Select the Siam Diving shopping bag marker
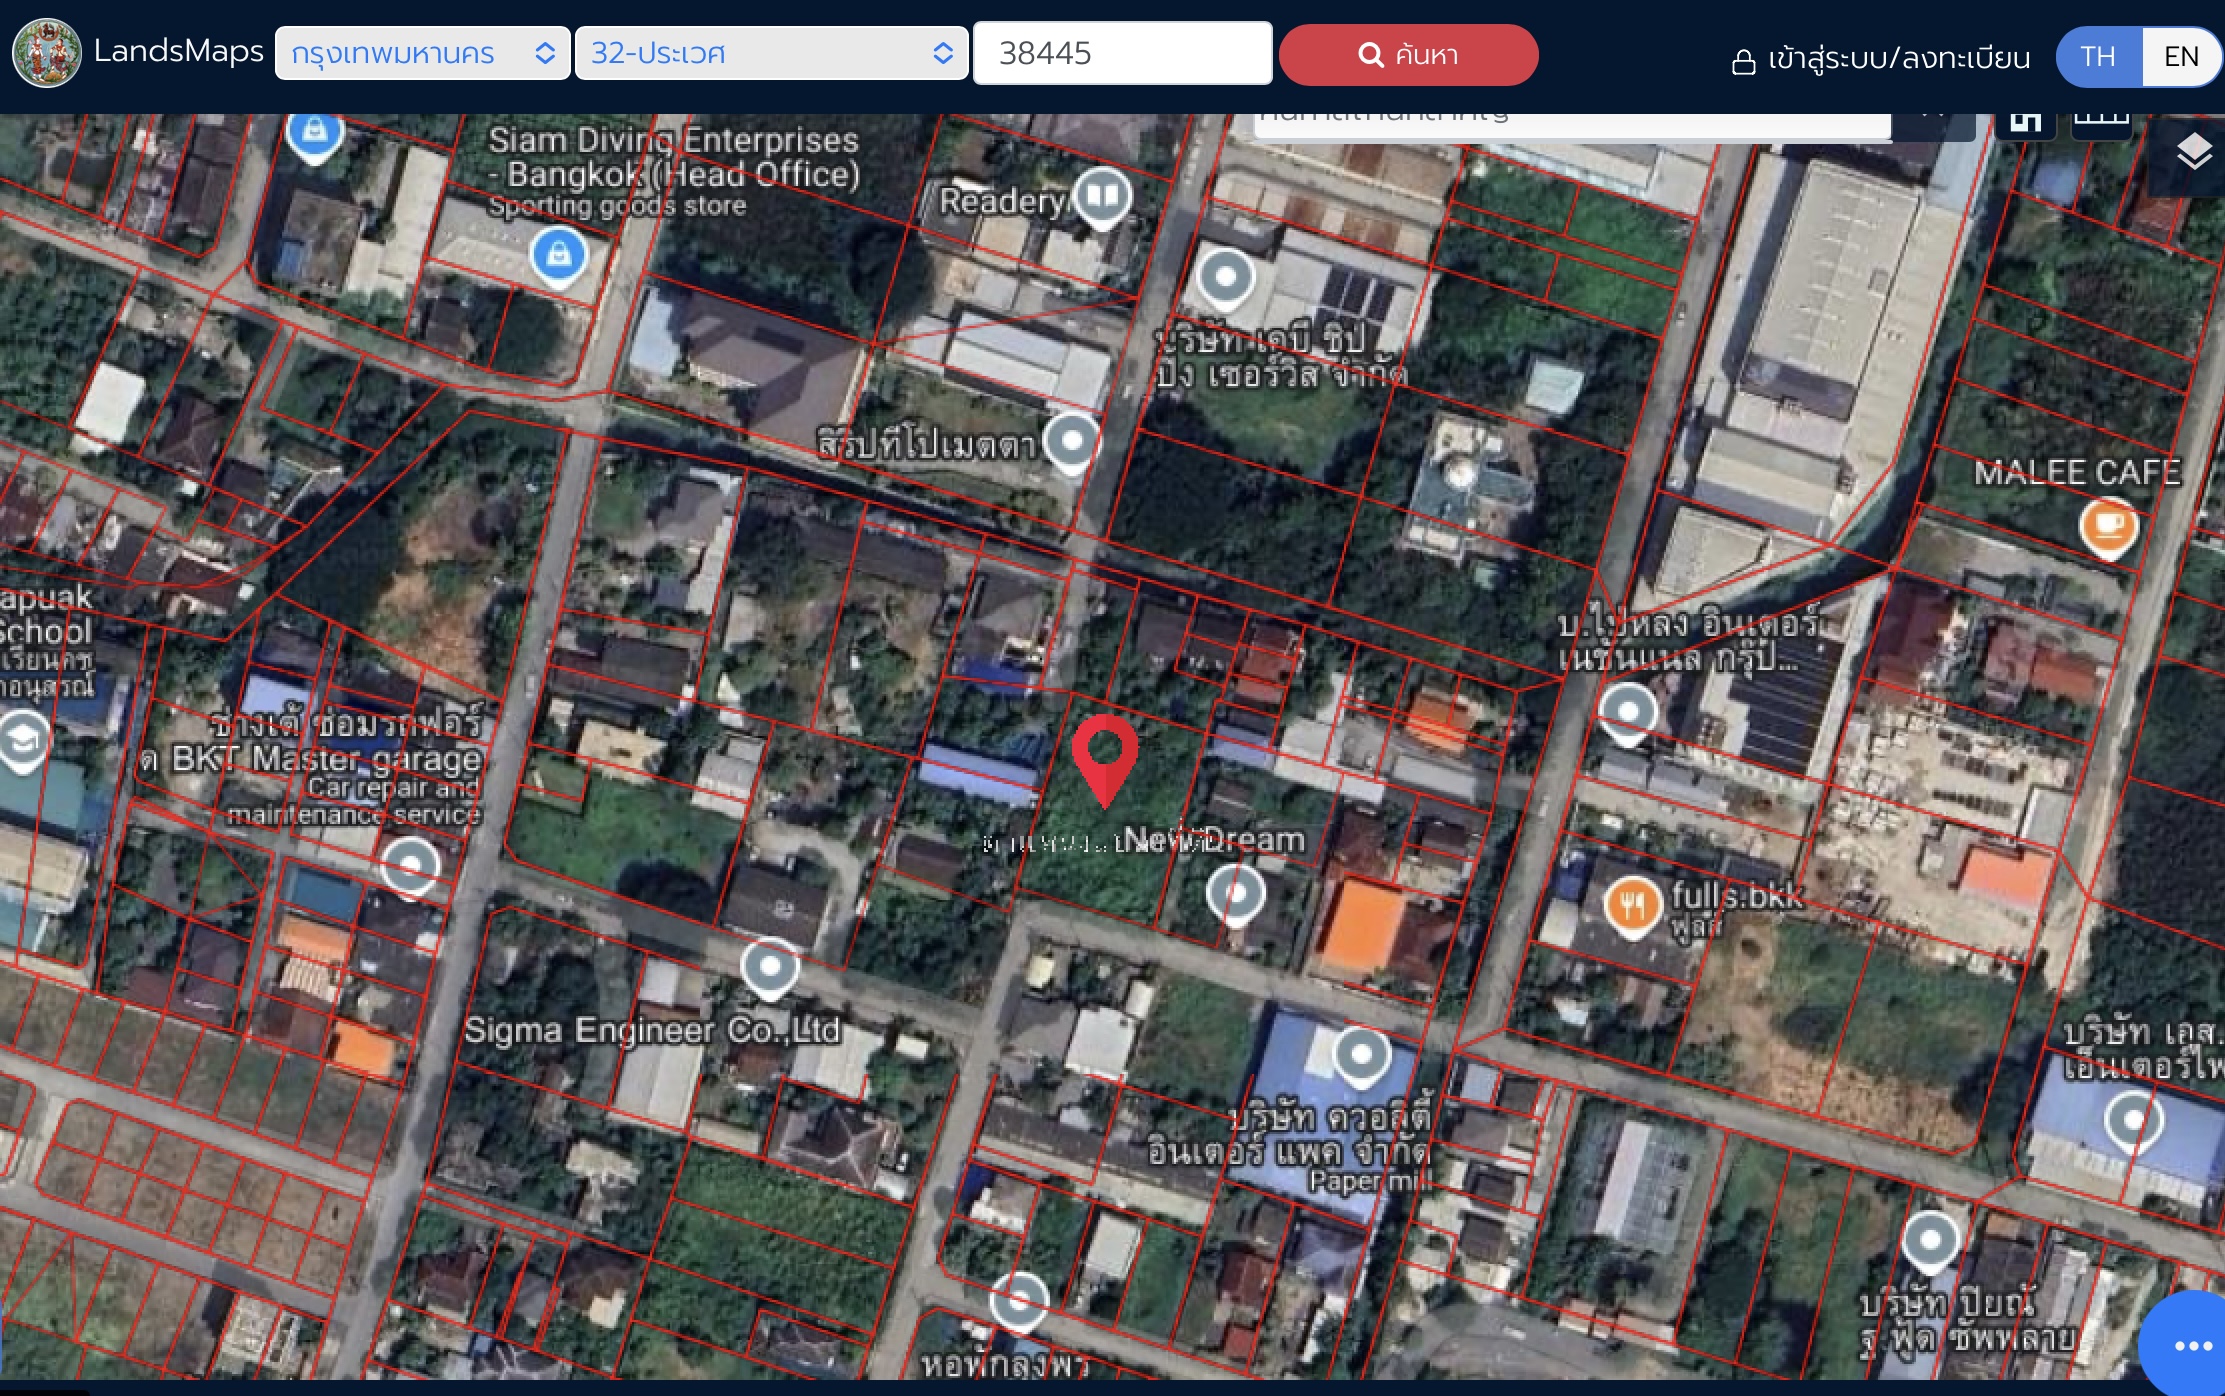The width and height of the screenshot is (2225, 1396). pos(558,255)
